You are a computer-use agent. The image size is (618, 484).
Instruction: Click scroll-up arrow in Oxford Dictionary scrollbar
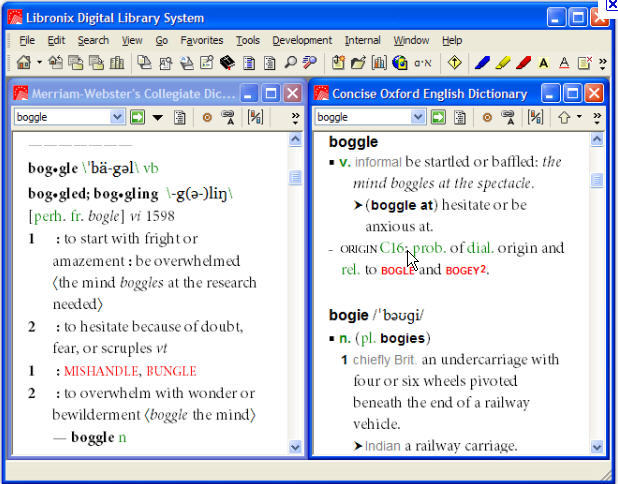pyautogui.click(x=597, y=139)
